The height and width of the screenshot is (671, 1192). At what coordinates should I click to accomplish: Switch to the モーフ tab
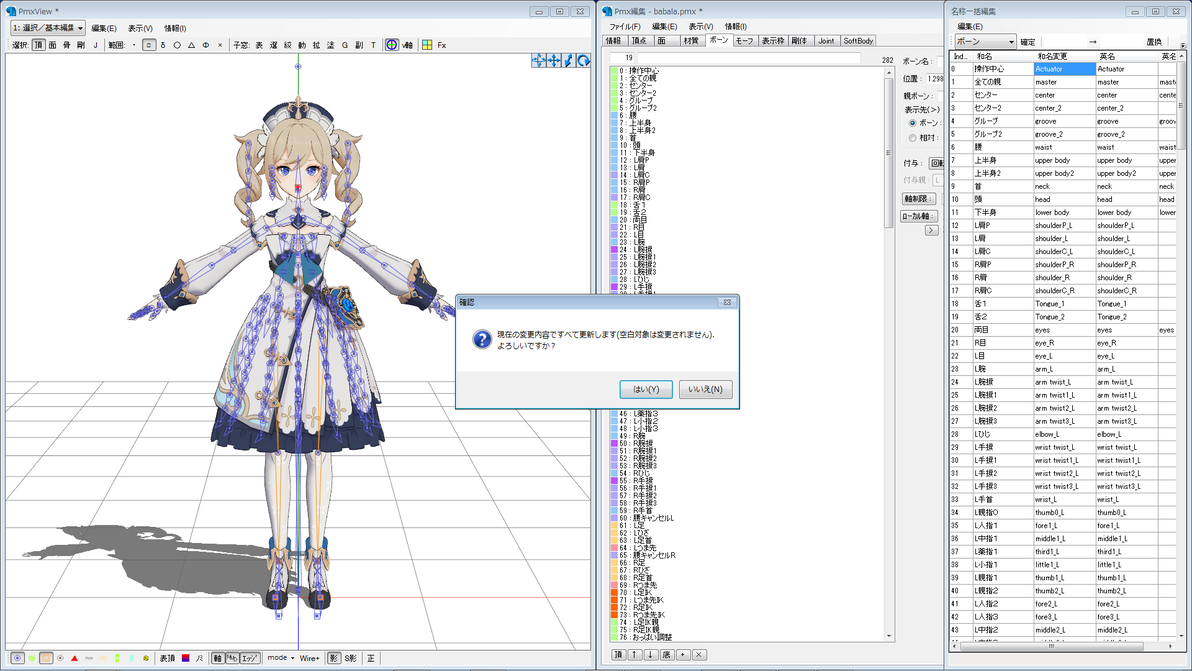744,41
